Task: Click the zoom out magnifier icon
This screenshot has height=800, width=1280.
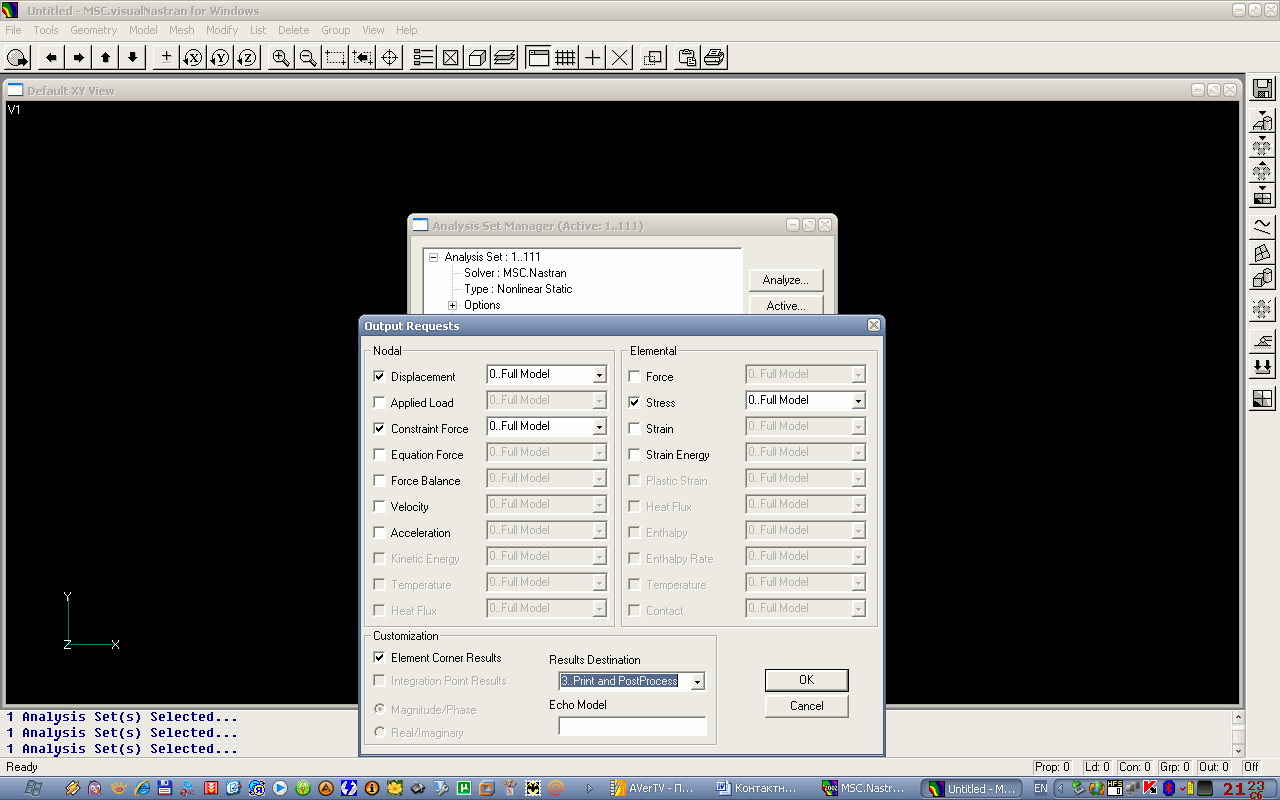Action: pos(308,58)
